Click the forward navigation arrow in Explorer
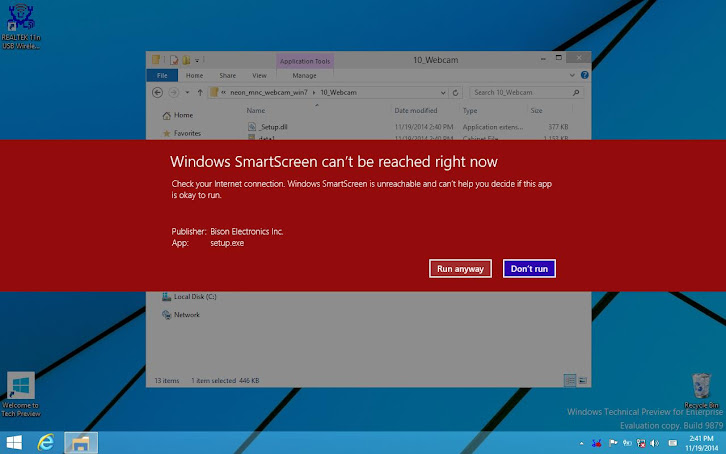This screenshot has height=454, width=726. pos(174,93)
